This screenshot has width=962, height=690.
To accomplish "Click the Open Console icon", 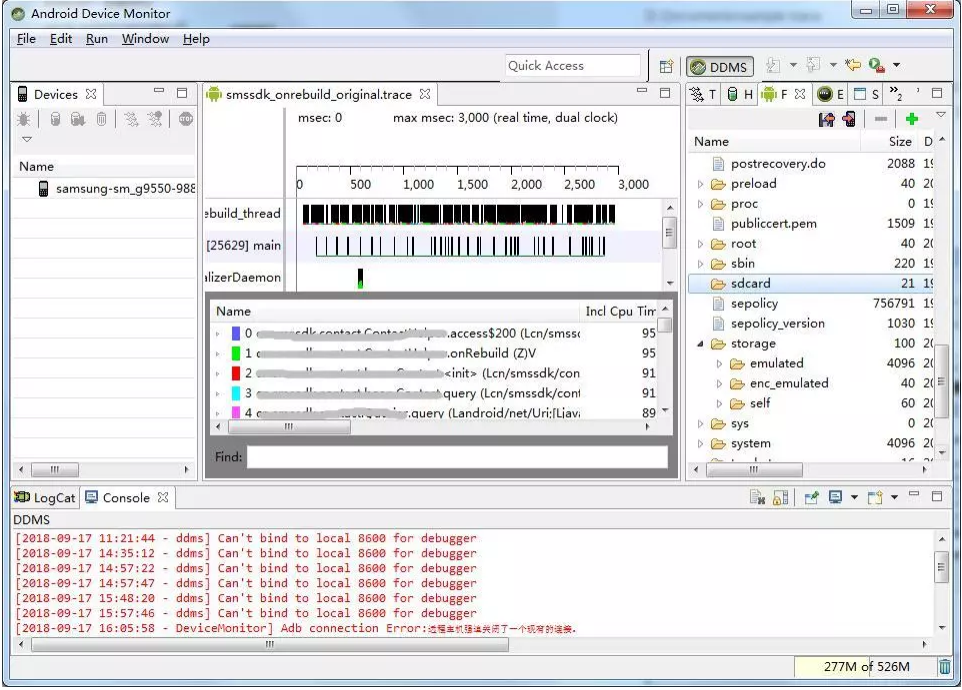I will pos(875,497).
